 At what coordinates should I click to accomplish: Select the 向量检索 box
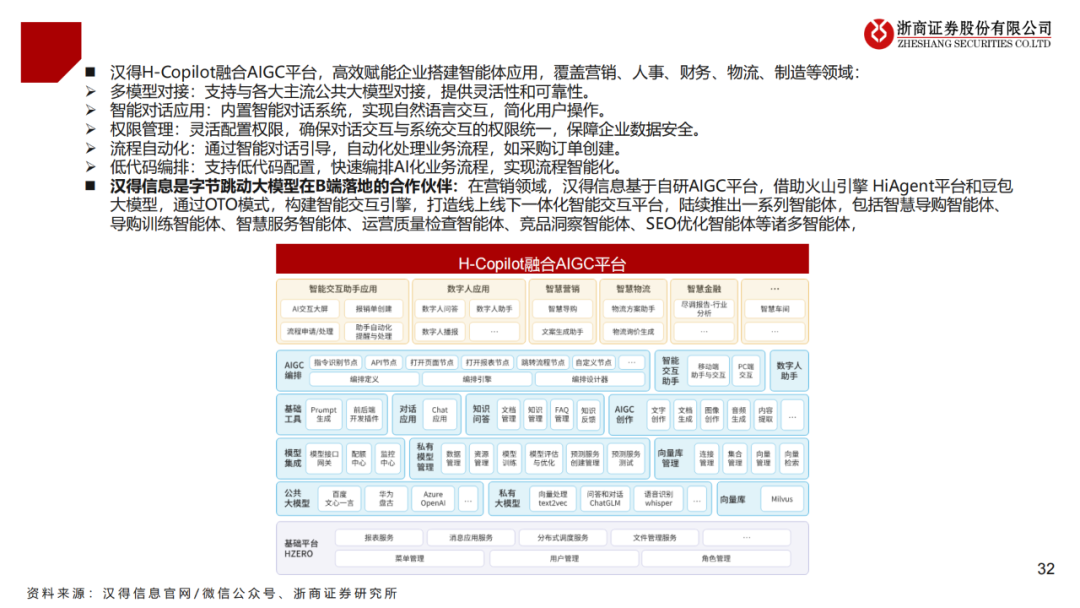(791, 459)
